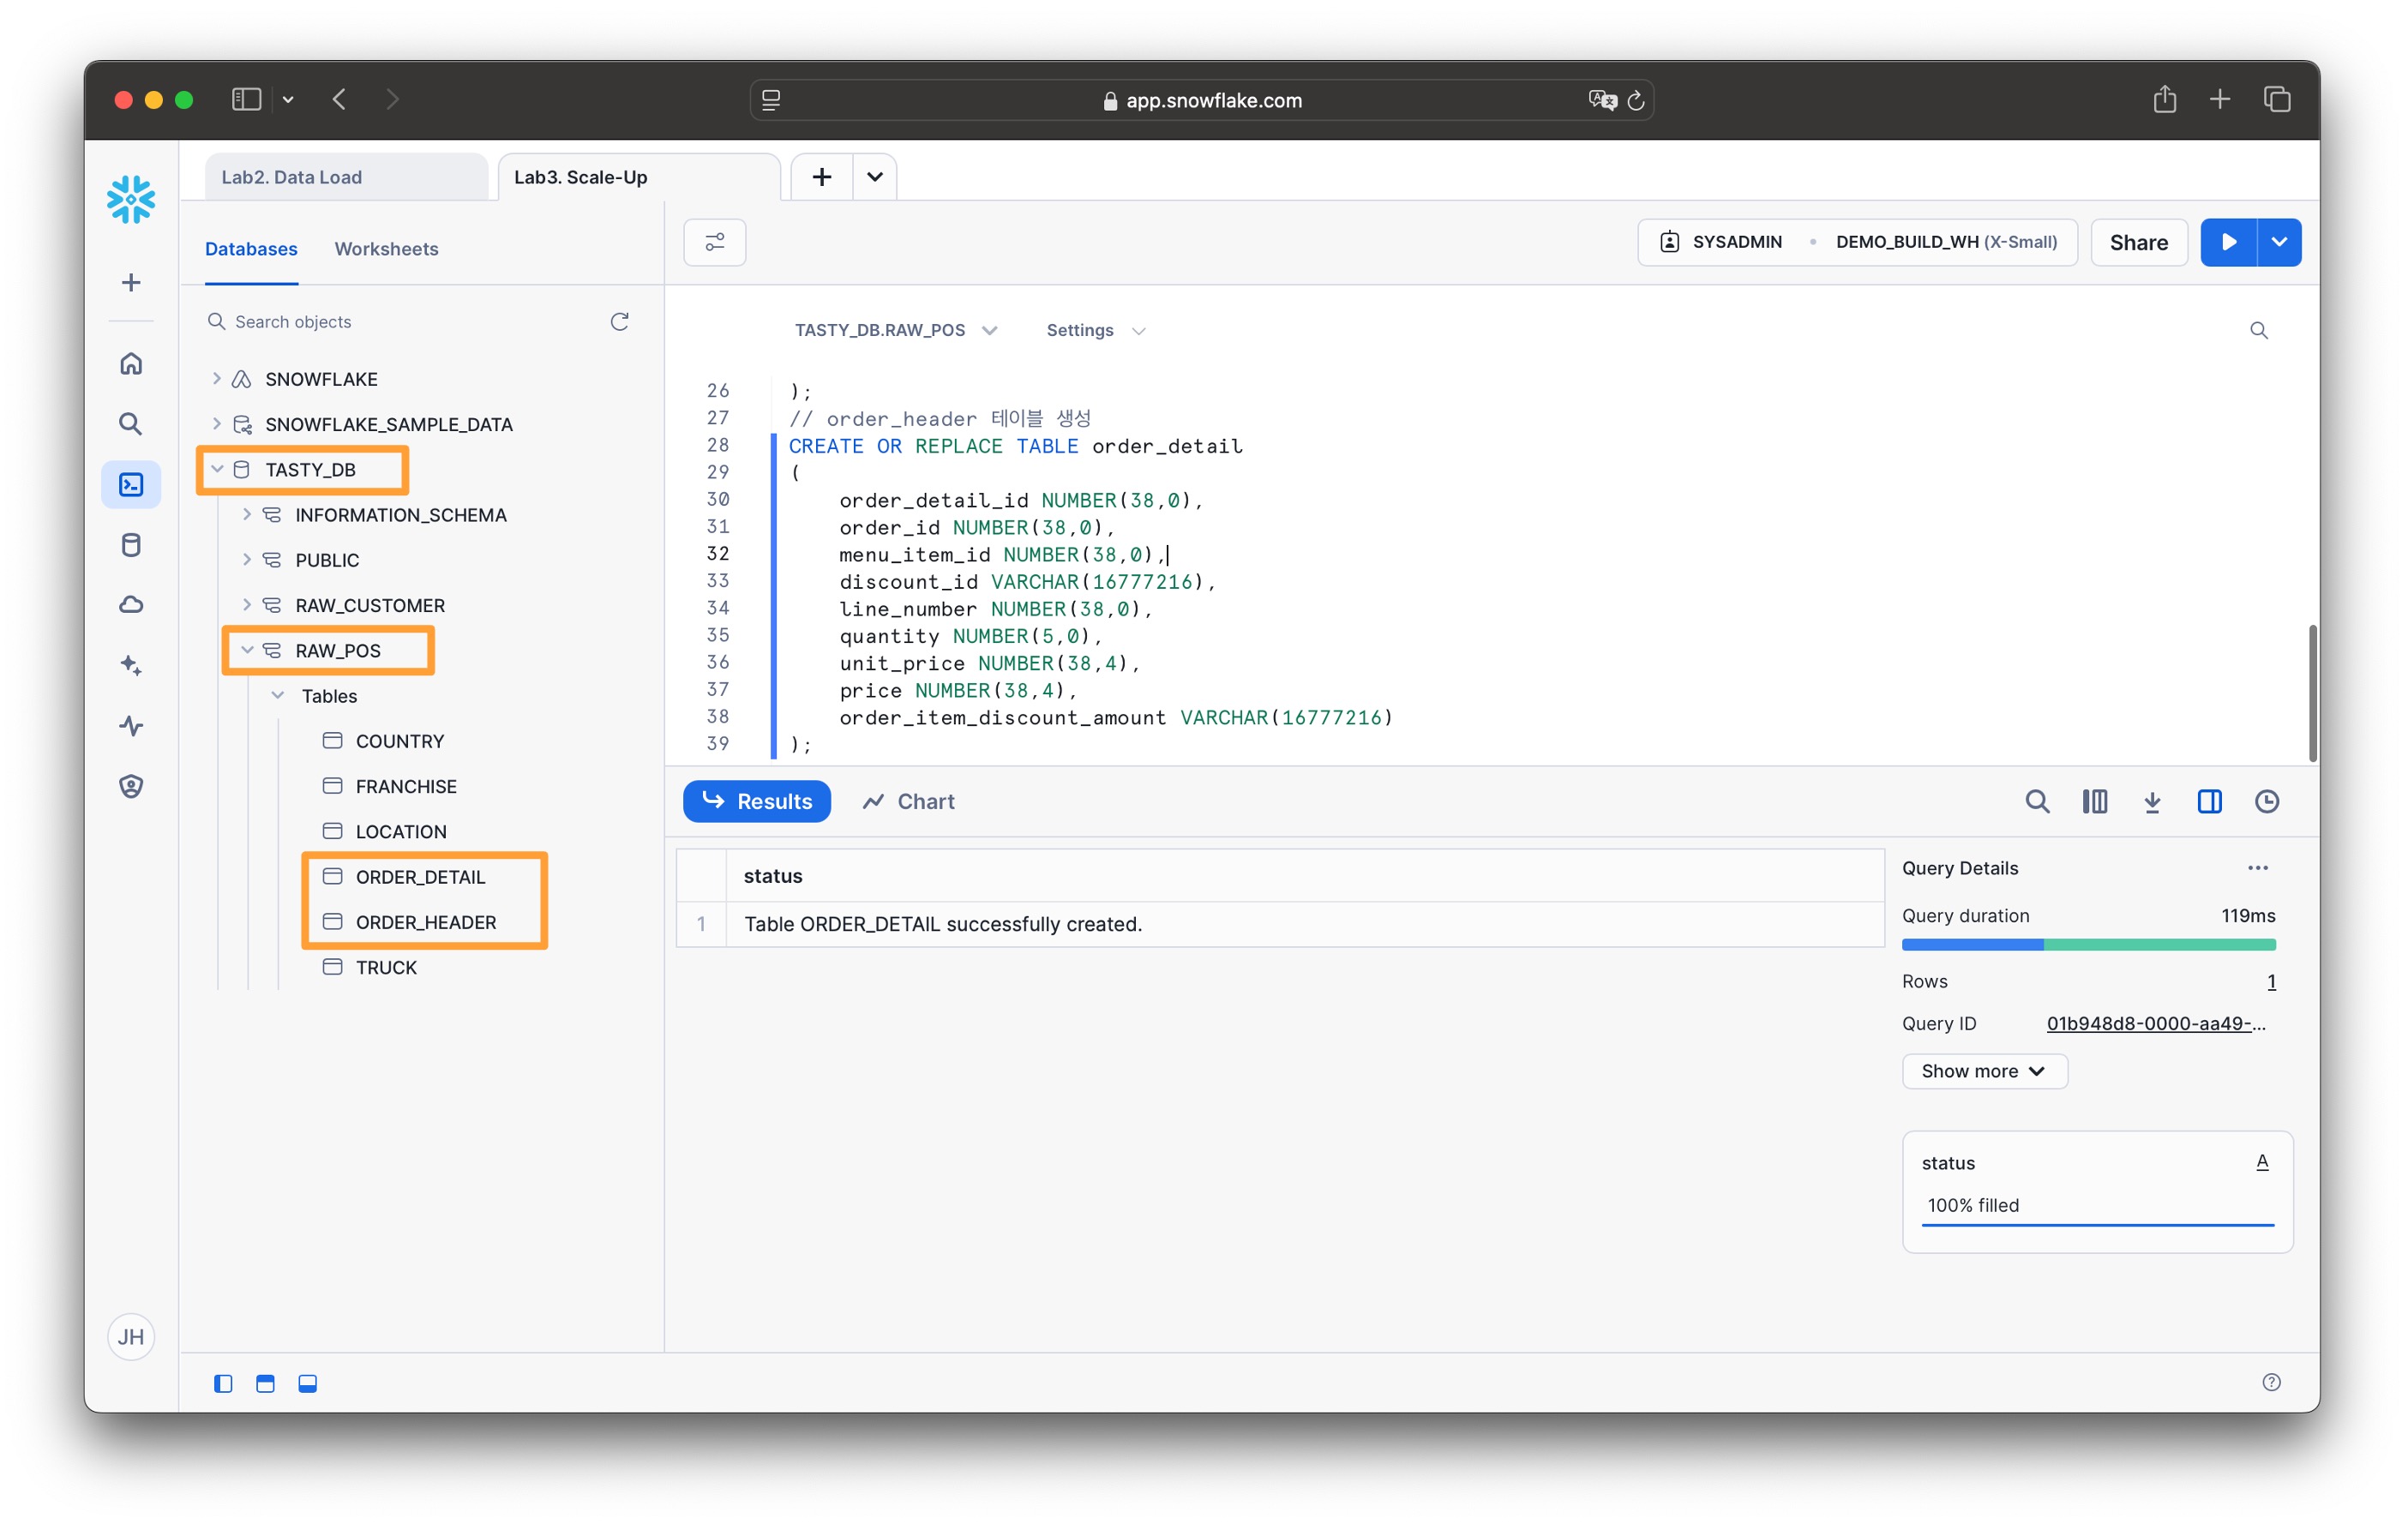Screen dimensions: 2408x1524
Task: Click the worksheet filter settings icon
Action: [x=714, y=242]
